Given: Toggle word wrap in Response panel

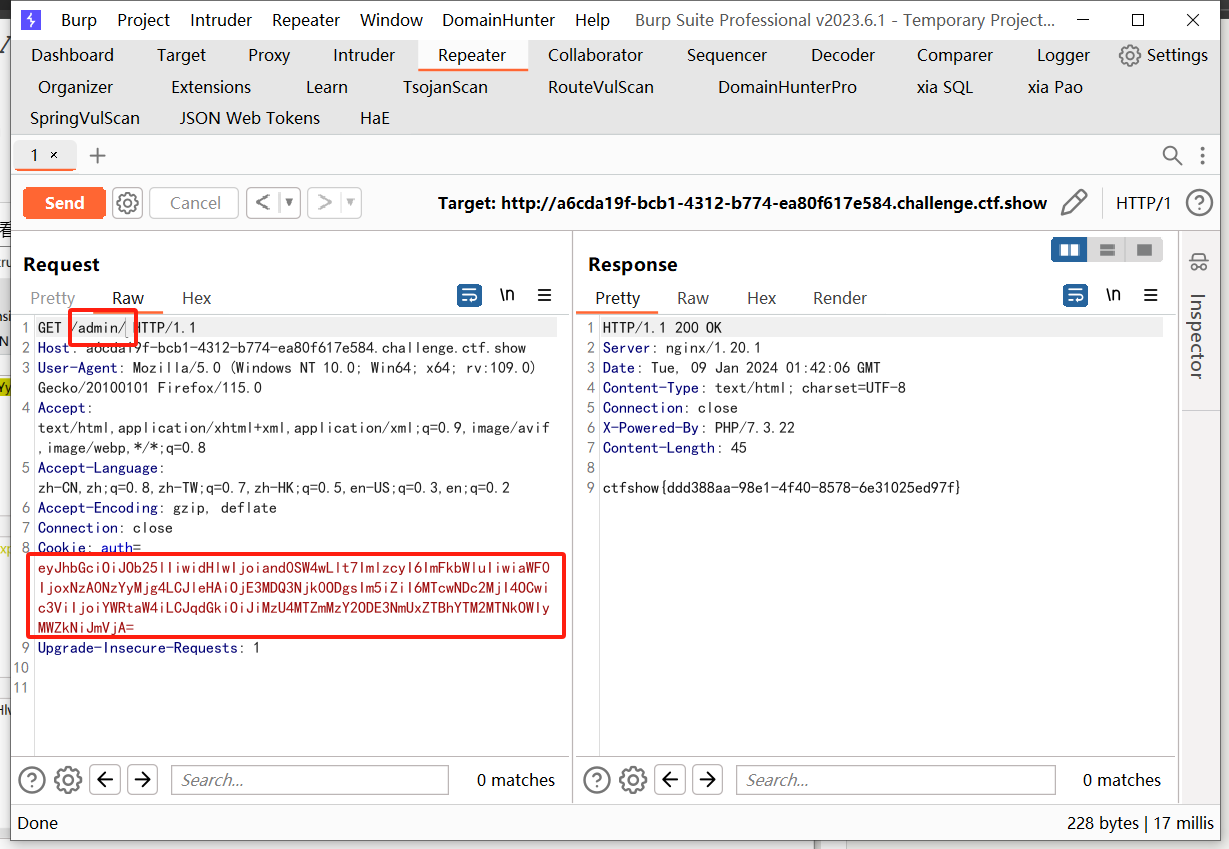Looking at the screenshot, I should pyautogui.click(x=1074, y=296).
